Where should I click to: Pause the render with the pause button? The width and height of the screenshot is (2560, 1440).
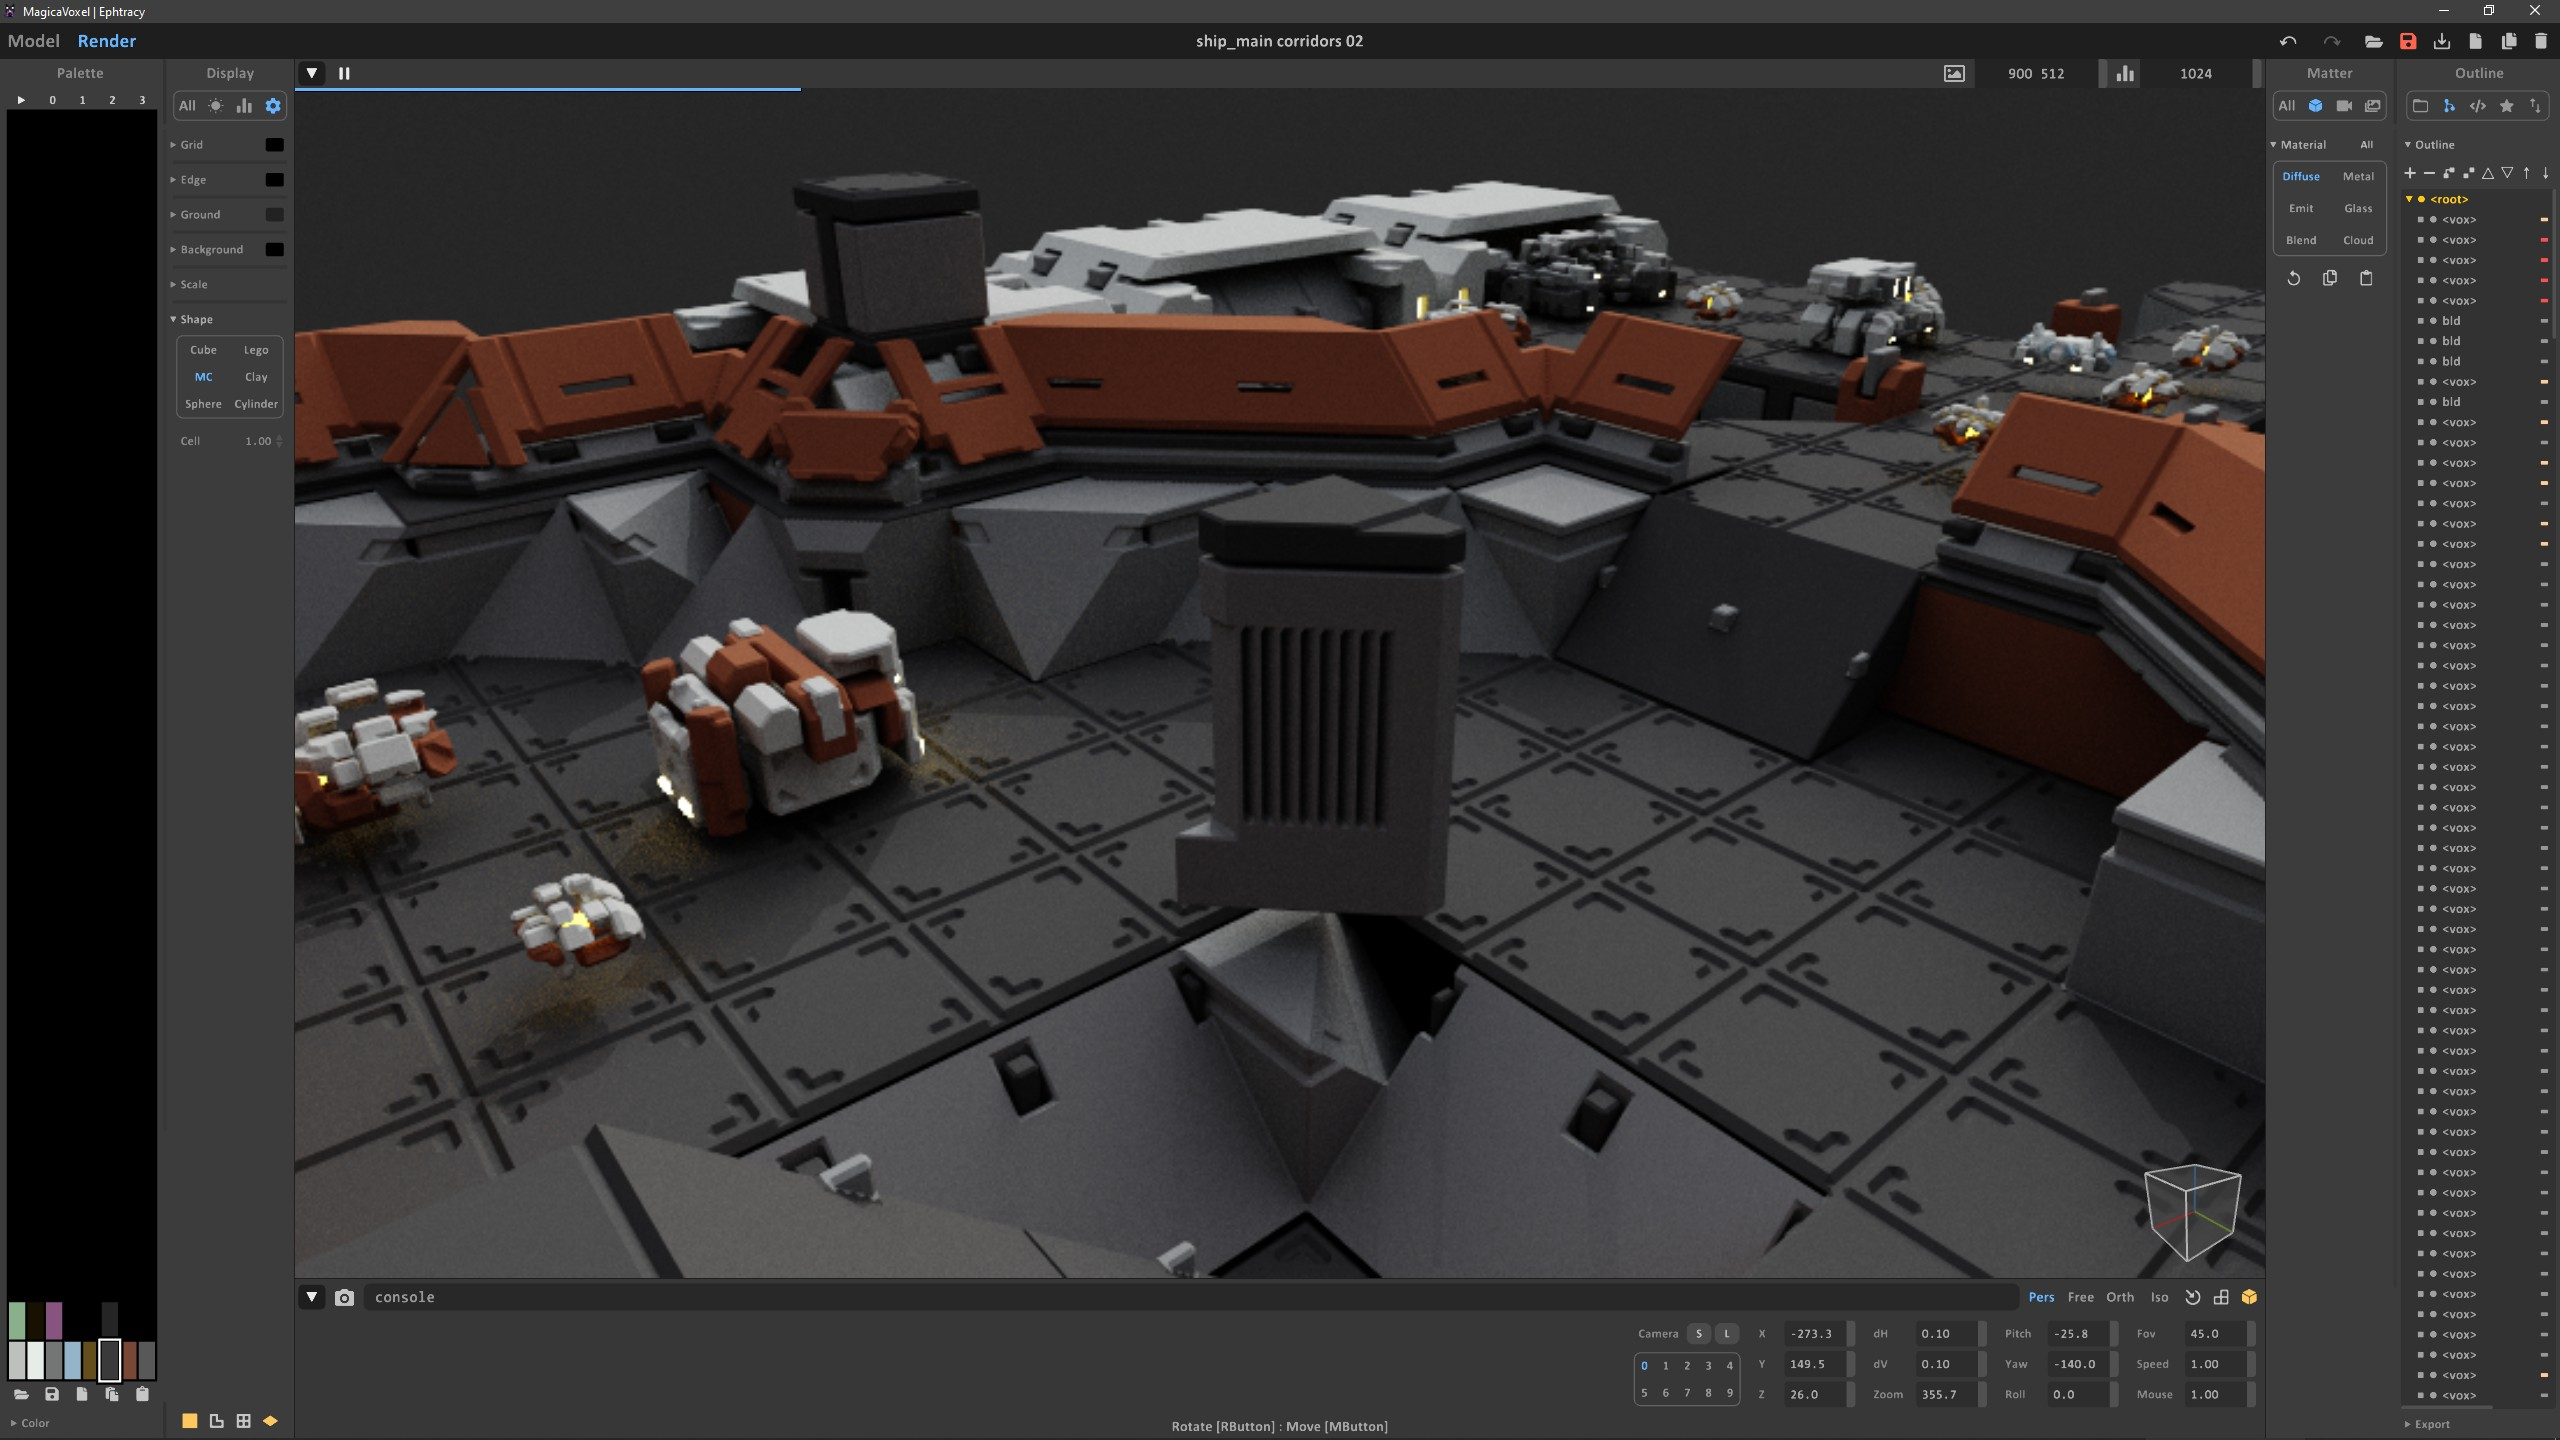pos(344,73)
